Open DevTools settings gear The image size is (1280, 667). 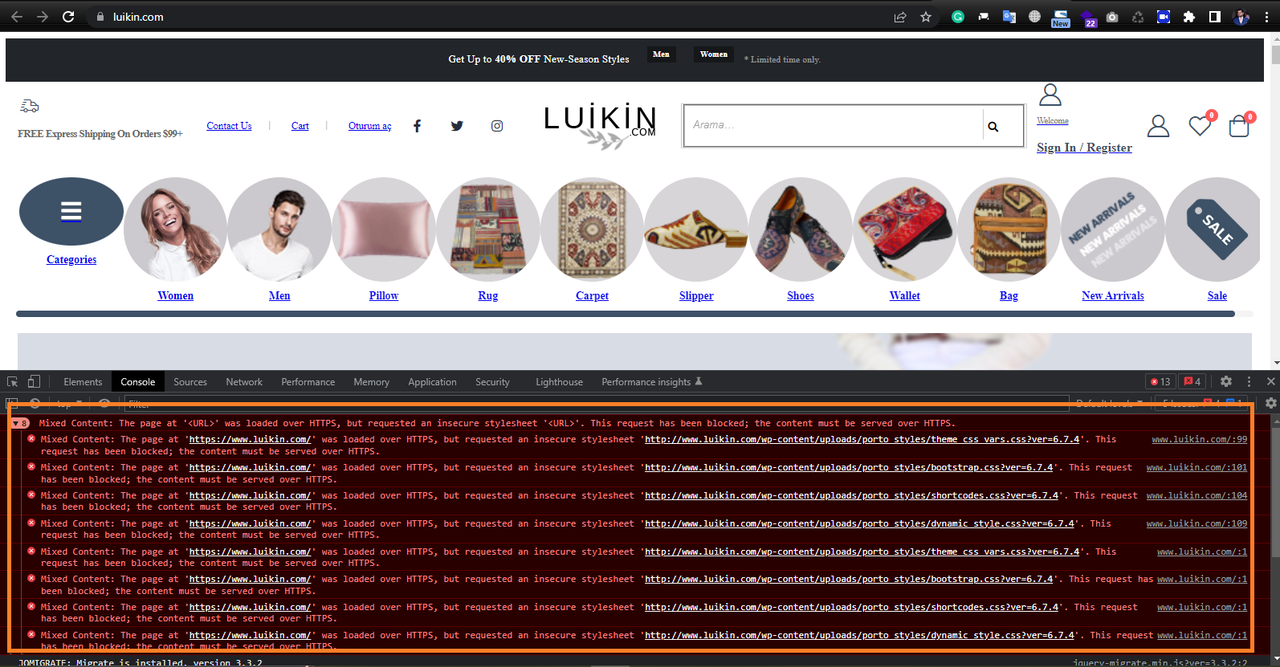point(1226,382)
